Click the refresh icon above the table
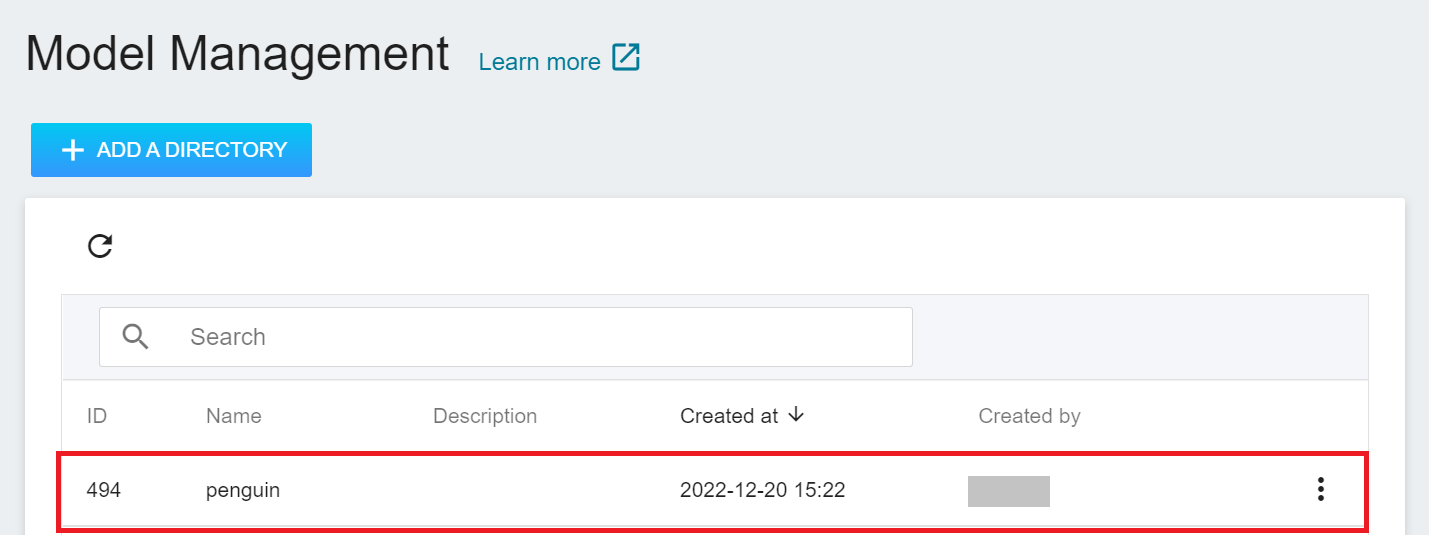 [x=100, y=246]
